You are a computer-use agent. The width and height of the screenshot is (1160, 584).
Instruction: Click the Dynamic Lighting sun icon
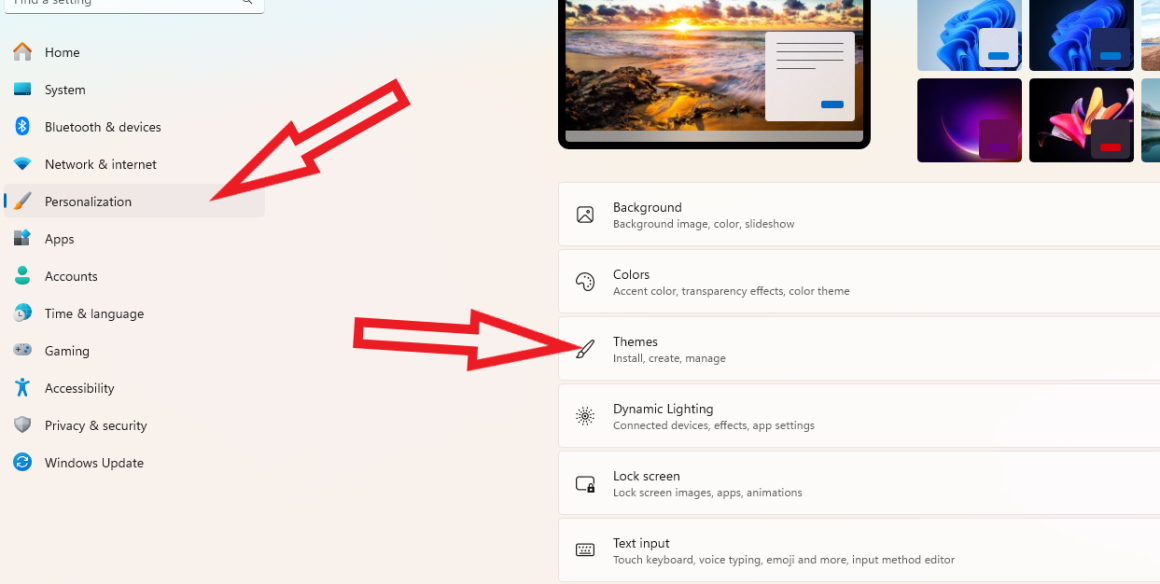point(585,416)
